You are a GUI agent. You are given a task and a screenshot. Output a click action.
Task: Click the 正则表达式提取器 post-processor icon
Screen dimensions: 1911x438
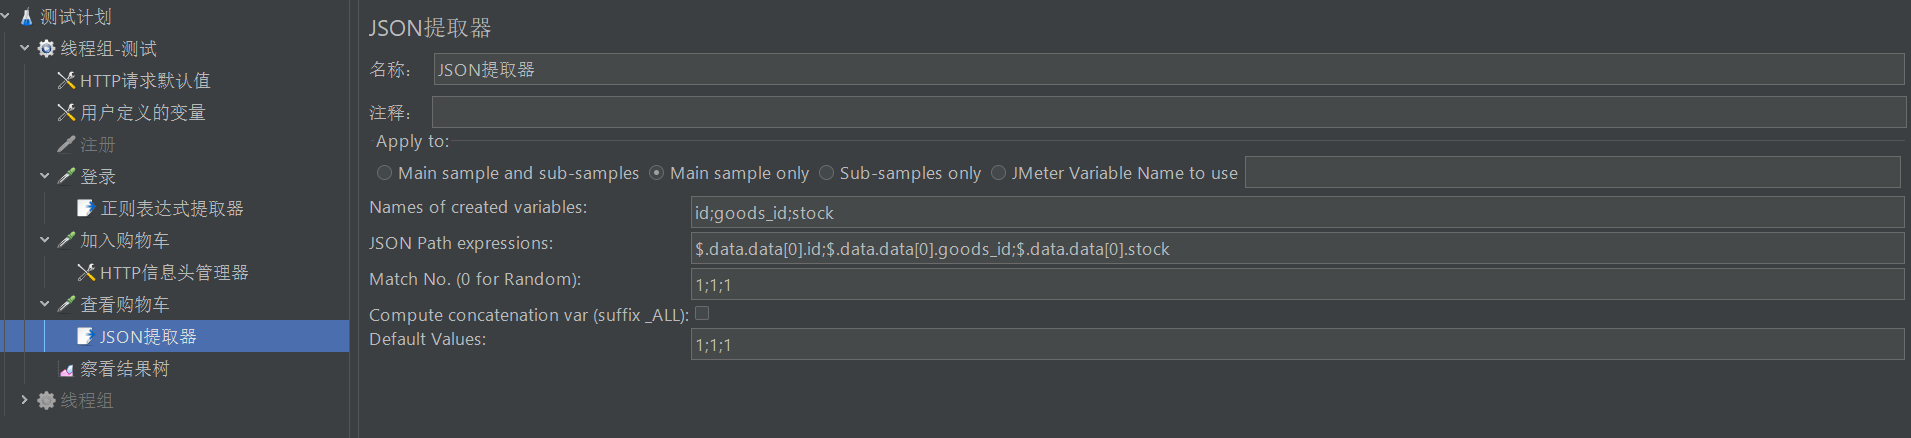(x=86, y=208)
